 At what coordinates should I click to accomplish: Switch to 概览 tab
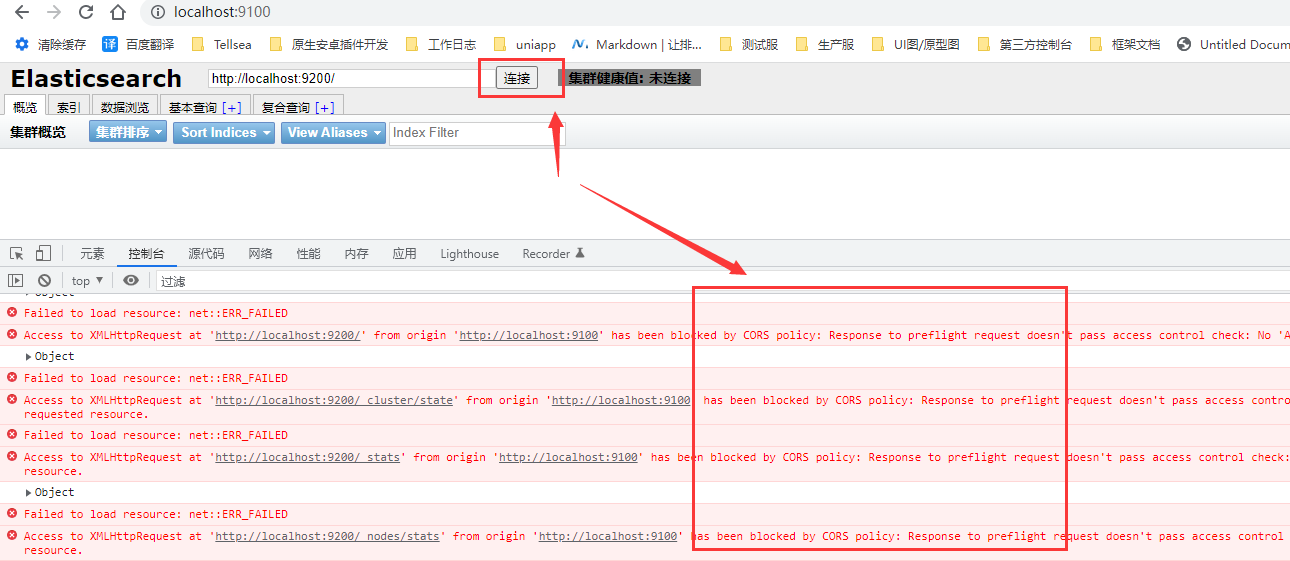(x=25, y=107)
